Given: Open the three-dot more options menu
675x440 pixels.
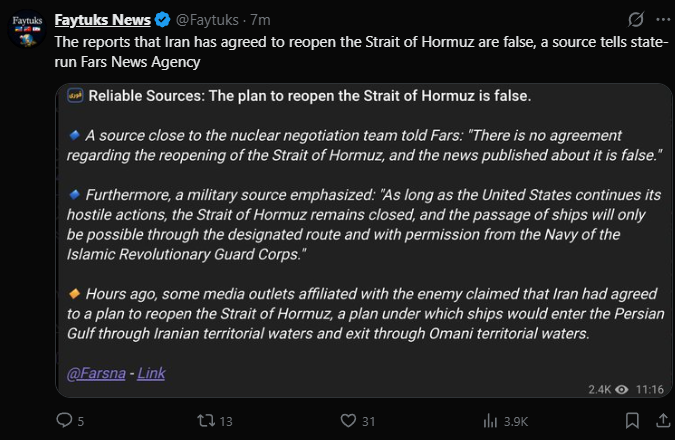Looking at the screenshot, I should click(663, 19).
